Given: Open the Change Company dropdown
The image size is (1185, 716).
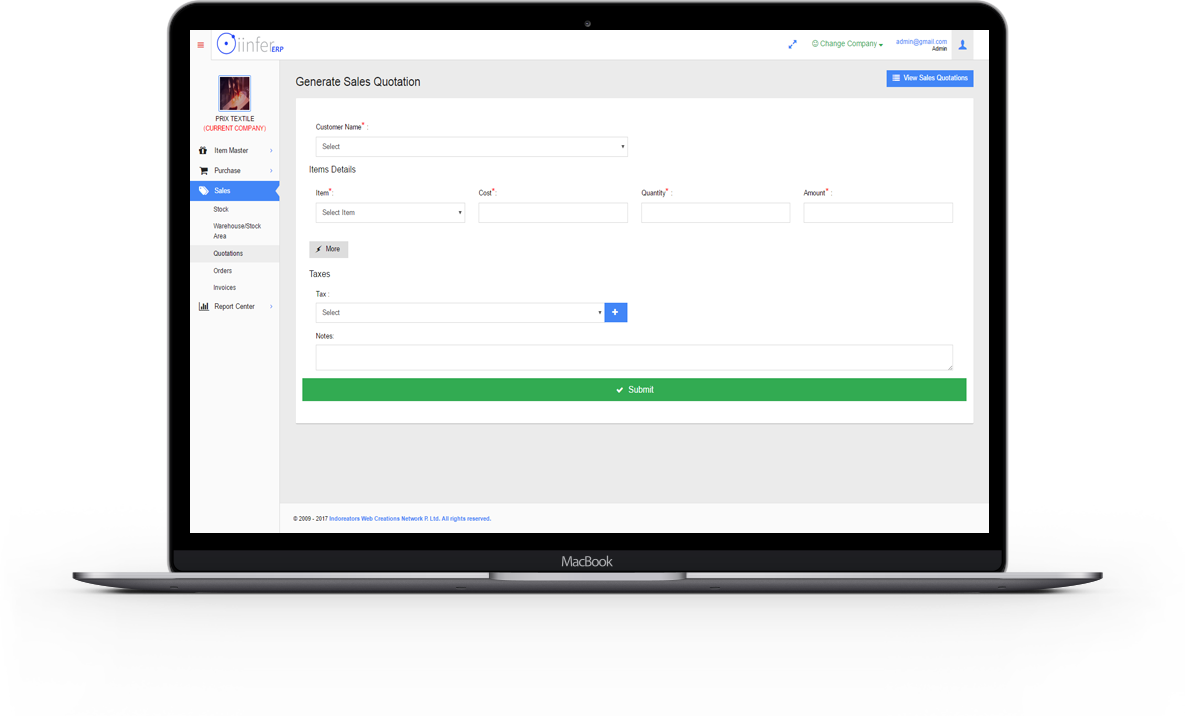Looking at the screenshot, I should click(x=847, y=44).
